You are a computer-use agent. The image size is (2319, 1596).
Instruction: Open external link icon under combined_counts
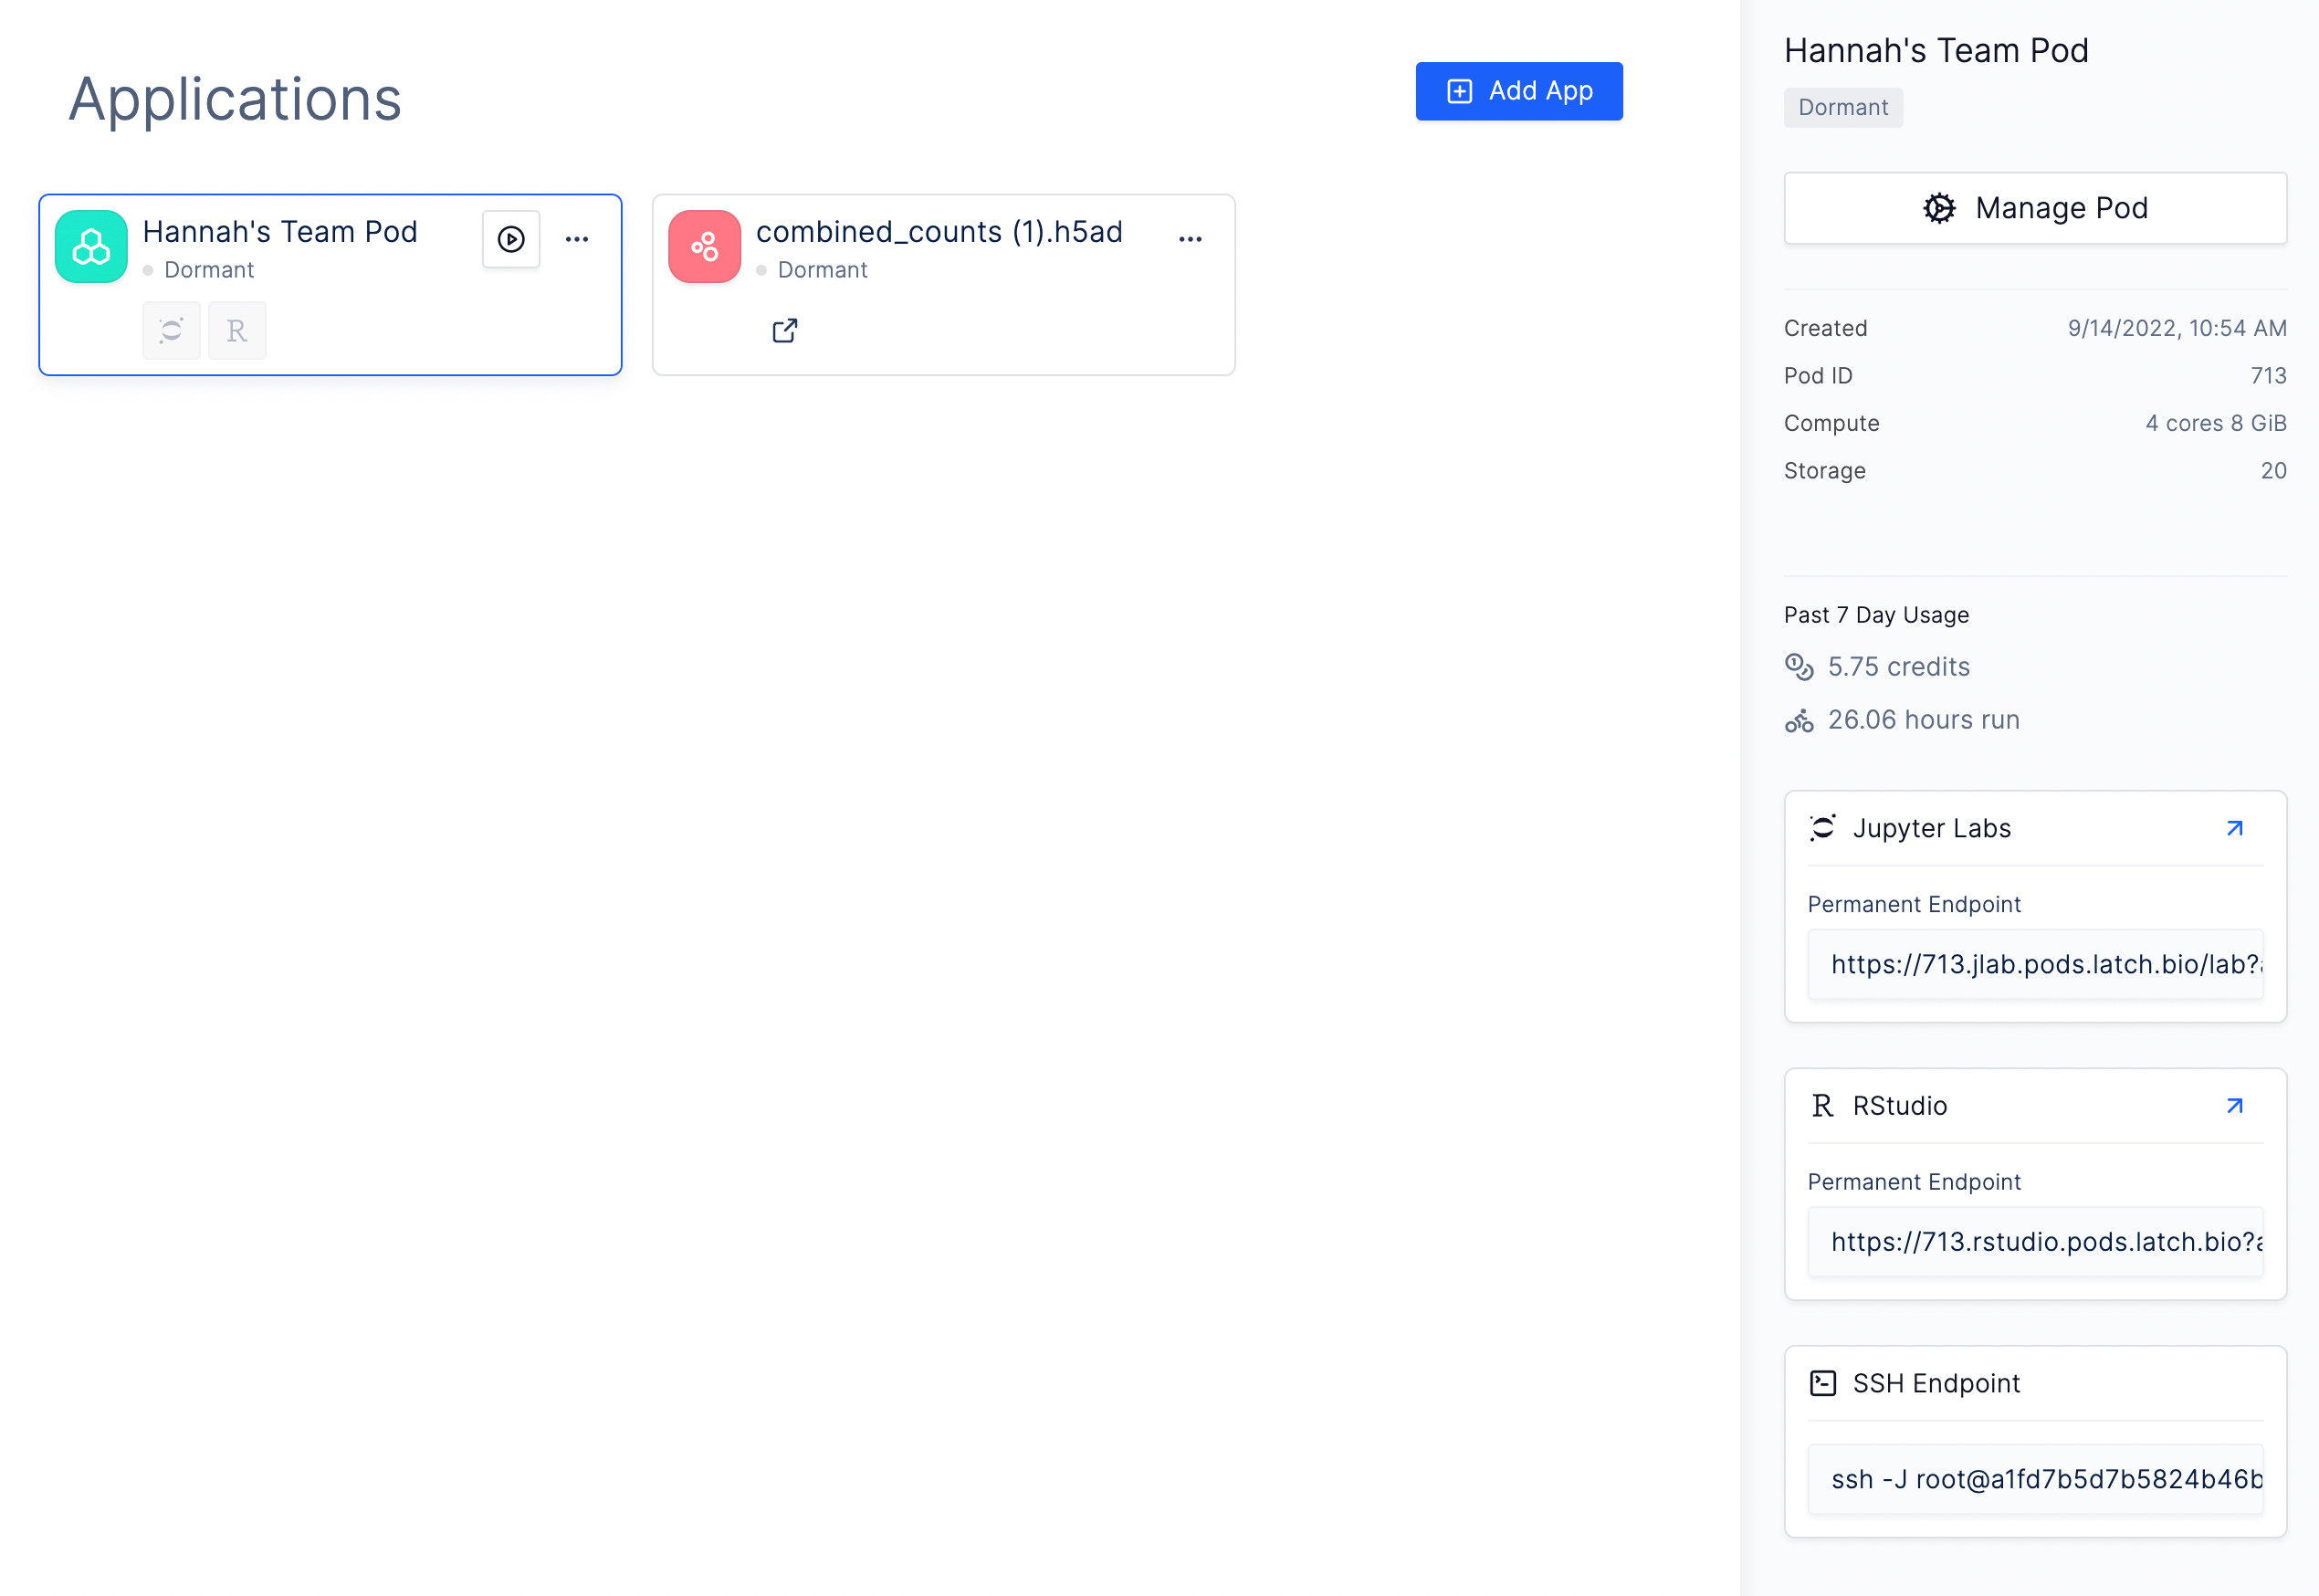(785, 330)
